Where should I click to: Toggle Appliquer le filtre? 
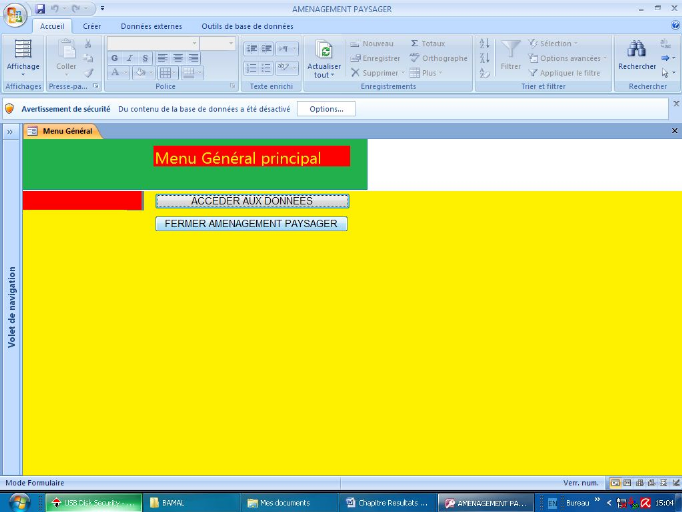click(x=567, y=73)
